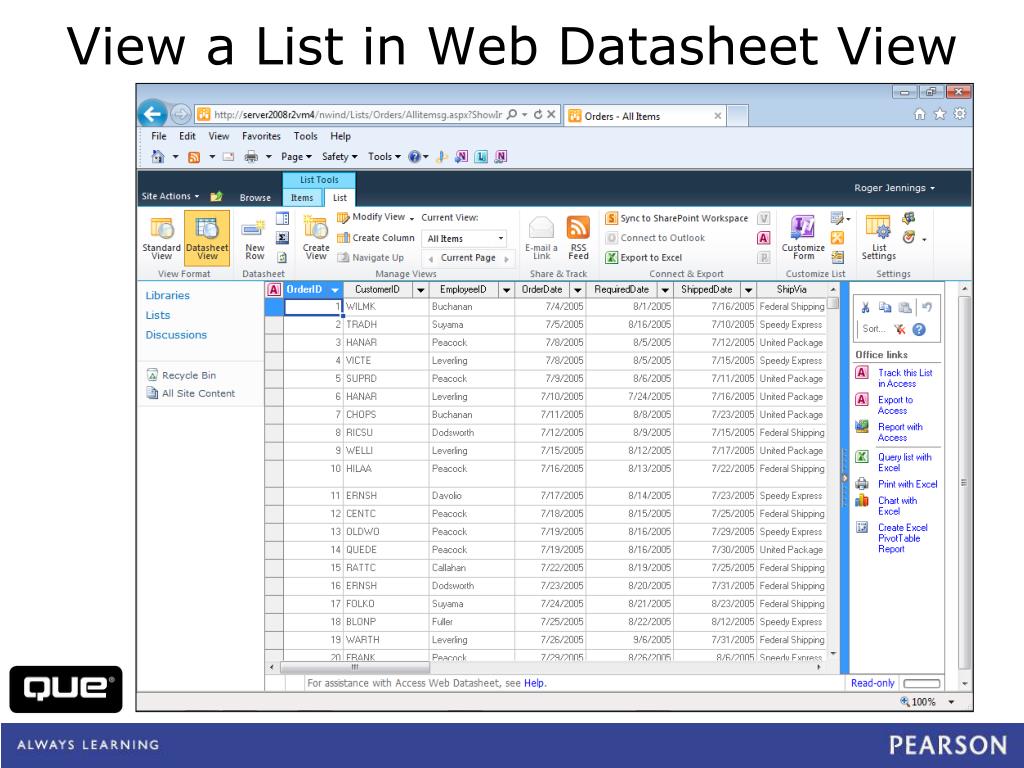Open the Libraries link
Viewport: 1024px width, 768px height.
point(167,295)
